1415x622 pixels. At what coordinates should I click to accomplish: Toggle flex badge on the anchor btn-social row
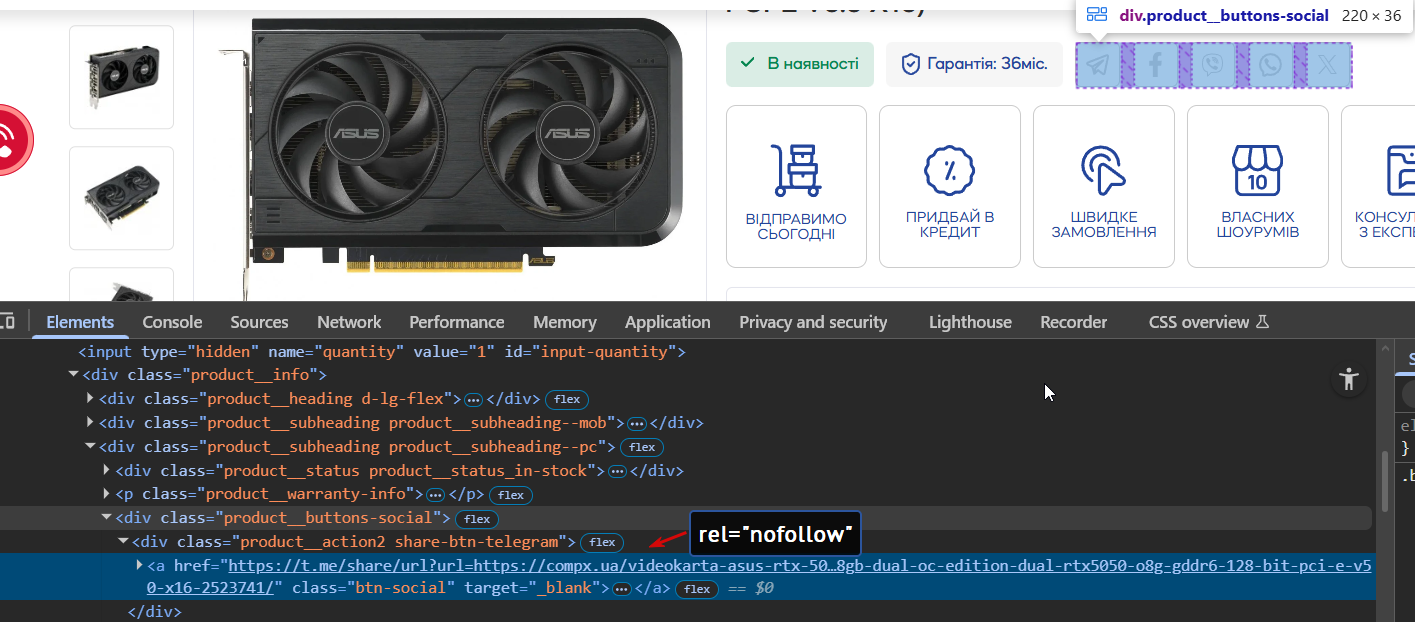pyautogui.click(x=697, y=589)
